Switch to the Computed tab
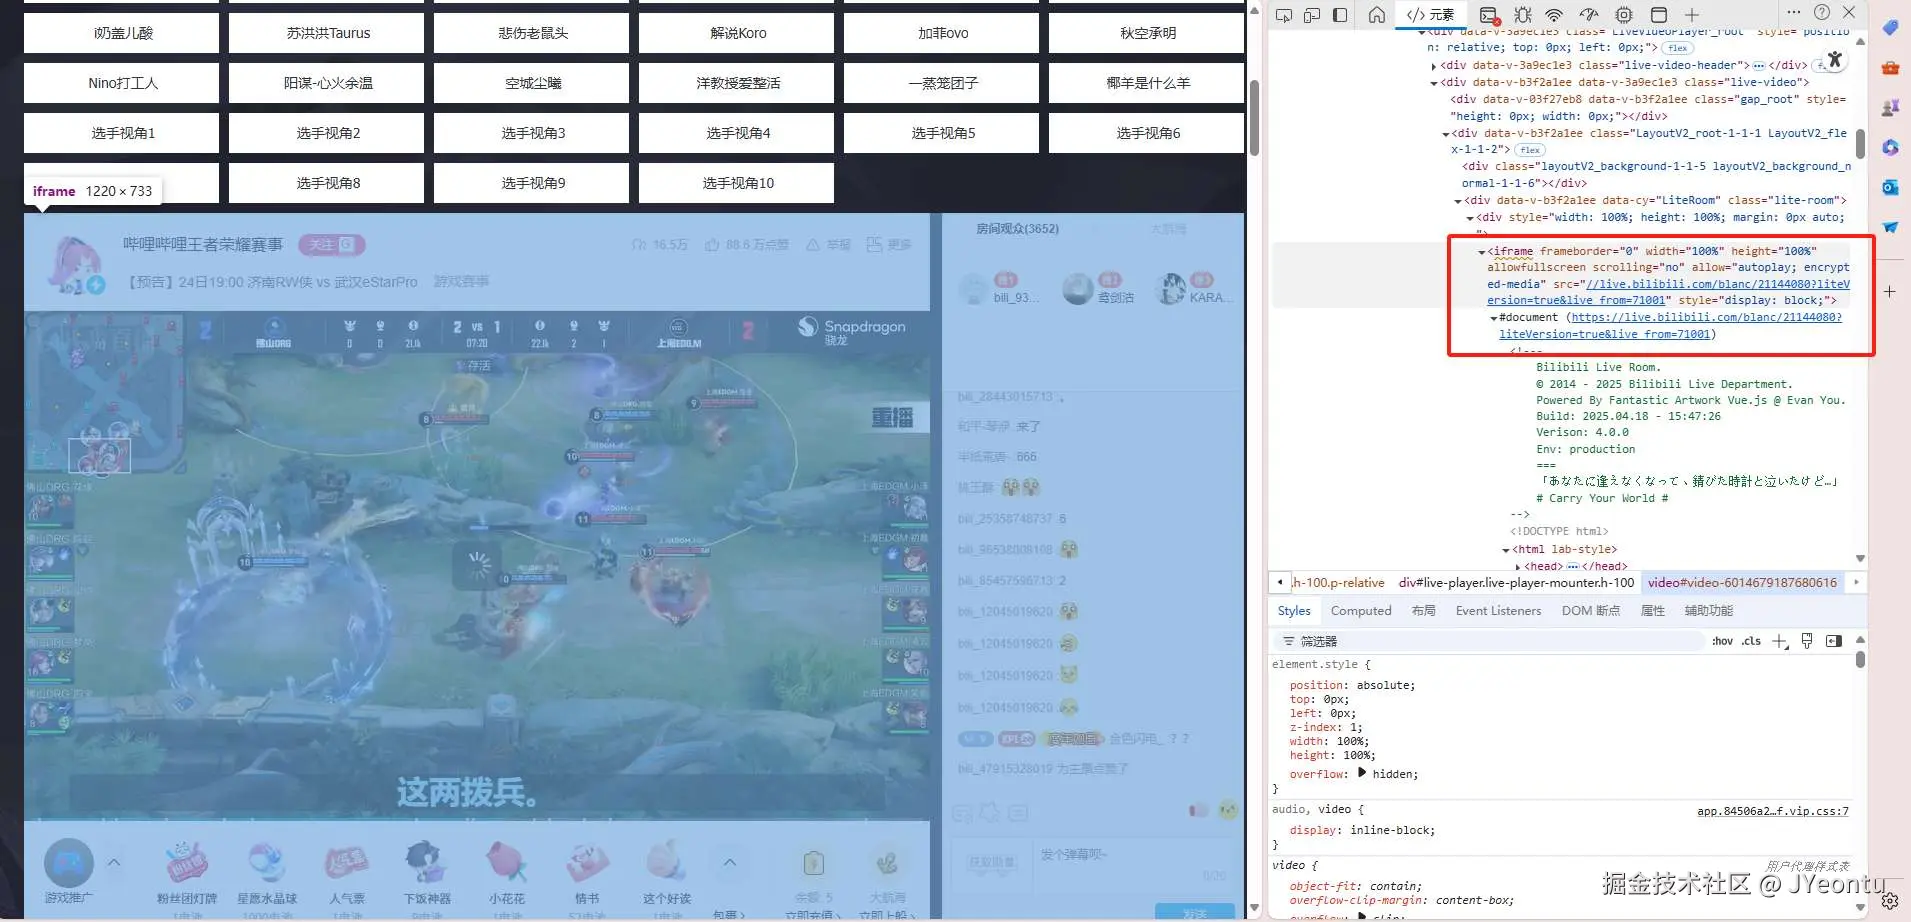Viewport: 1911px width, 922px height. 1361,611
